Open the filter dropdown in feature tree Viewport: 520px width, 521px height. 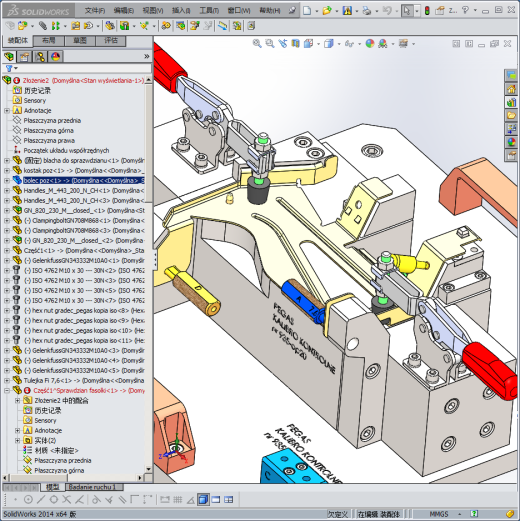coord(11,68)
